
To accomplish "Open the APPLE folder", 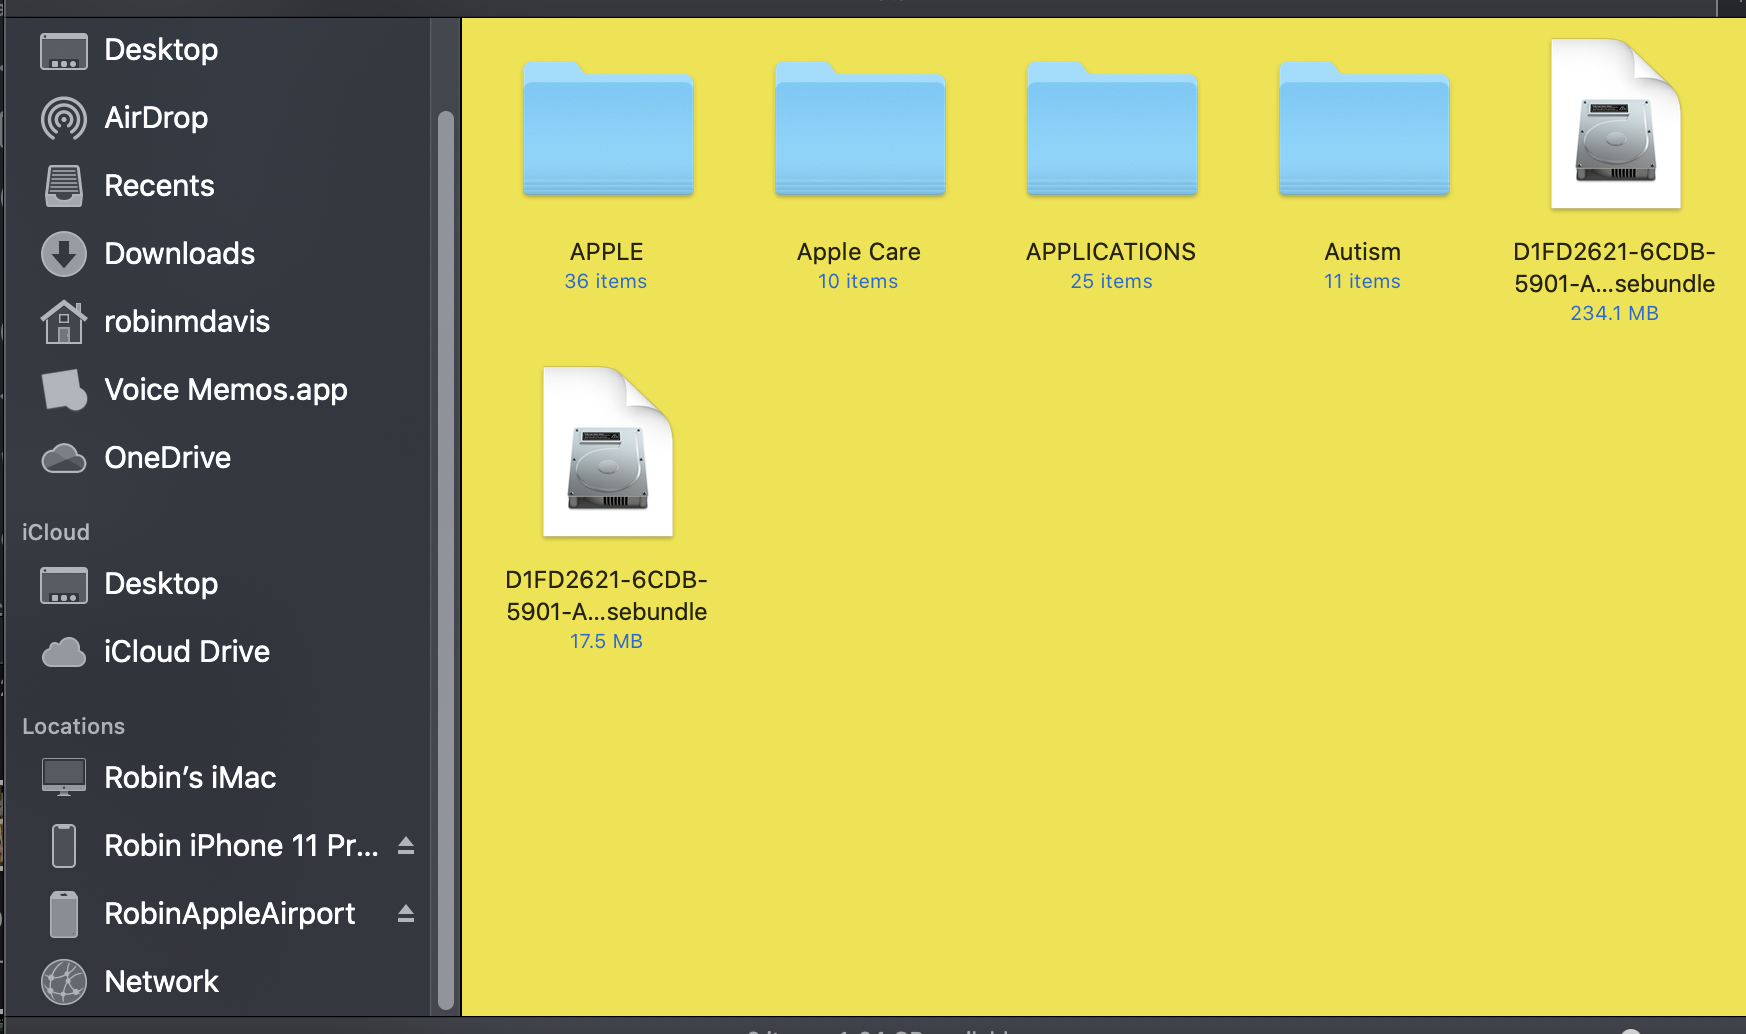I will coord(607,130).
